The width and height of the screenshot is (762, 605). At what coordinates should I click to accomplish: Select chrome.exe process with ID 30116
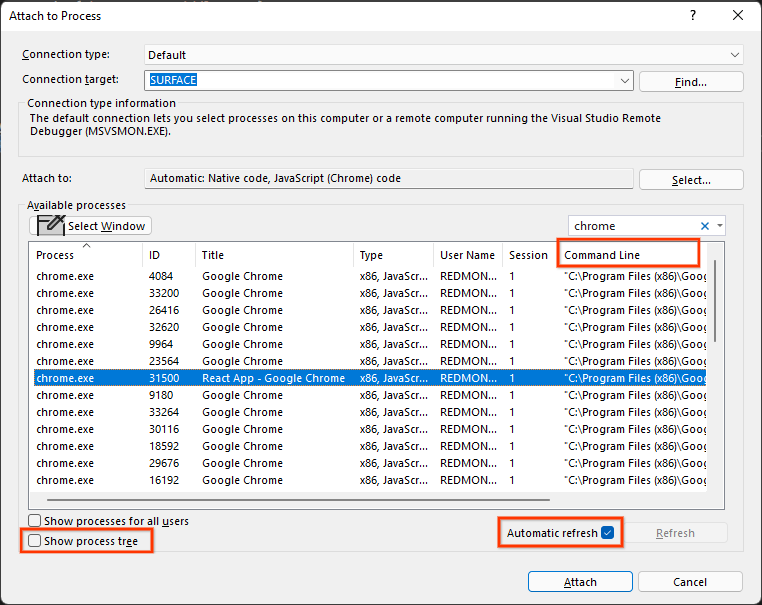pyautogui.click(x=370, y=429)
